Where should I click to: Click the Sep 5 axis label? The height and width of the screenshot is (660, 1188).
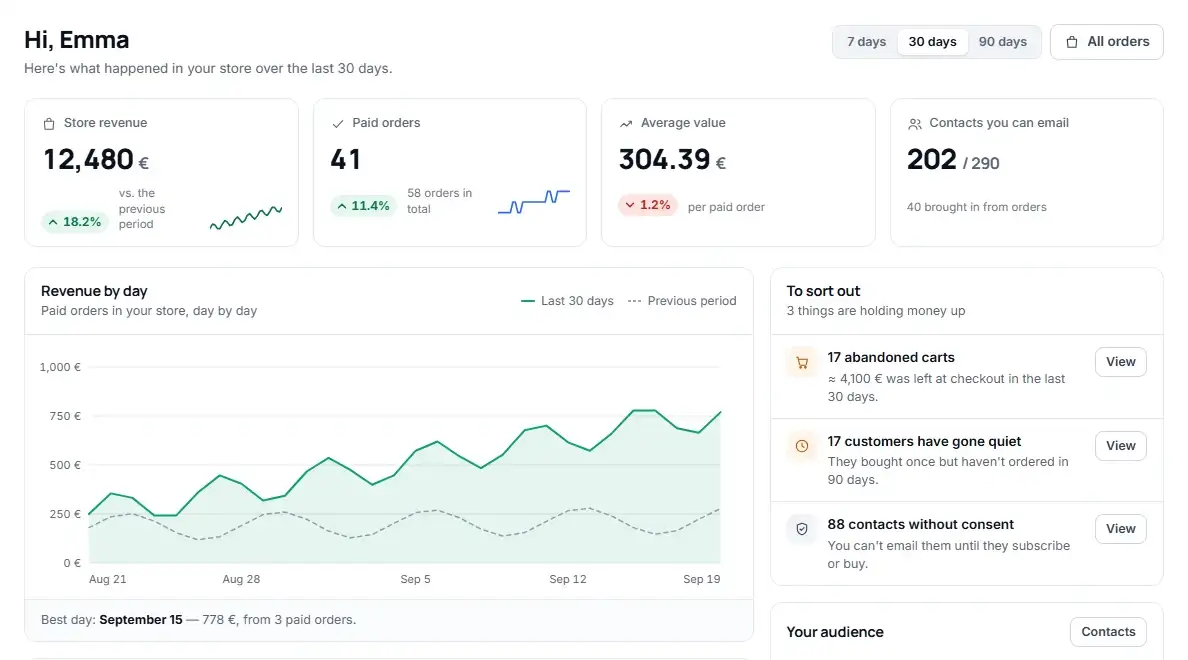point(415,579)
